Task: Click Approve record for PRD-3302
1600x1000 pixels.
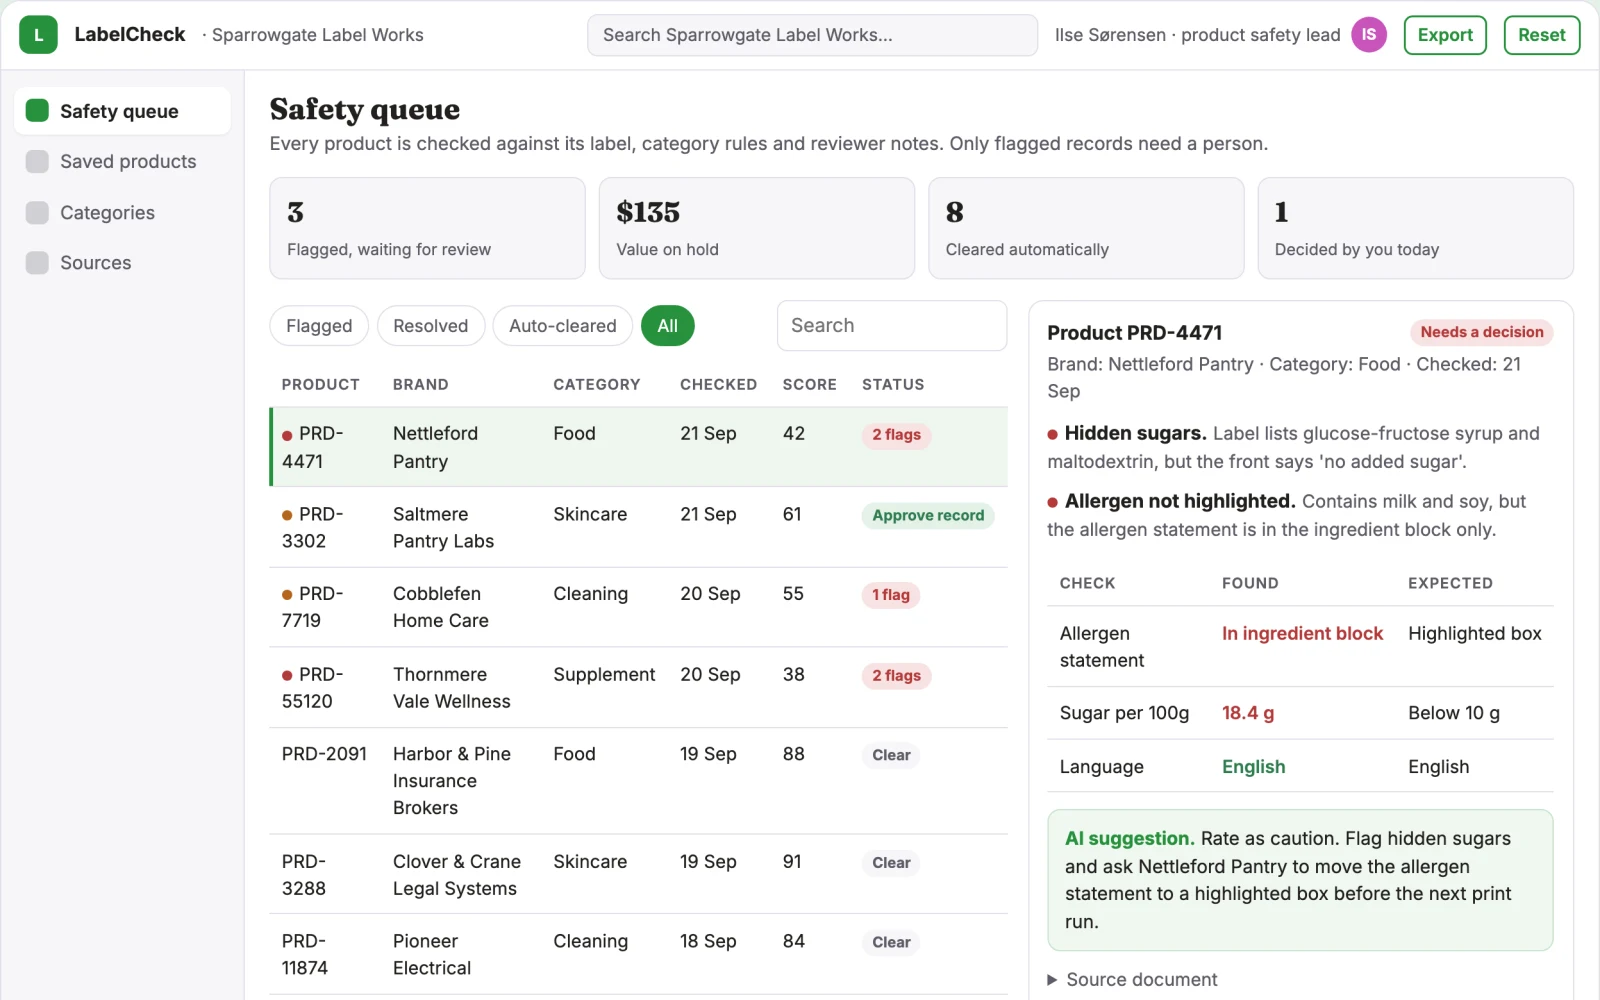Action: coord(928,515)
